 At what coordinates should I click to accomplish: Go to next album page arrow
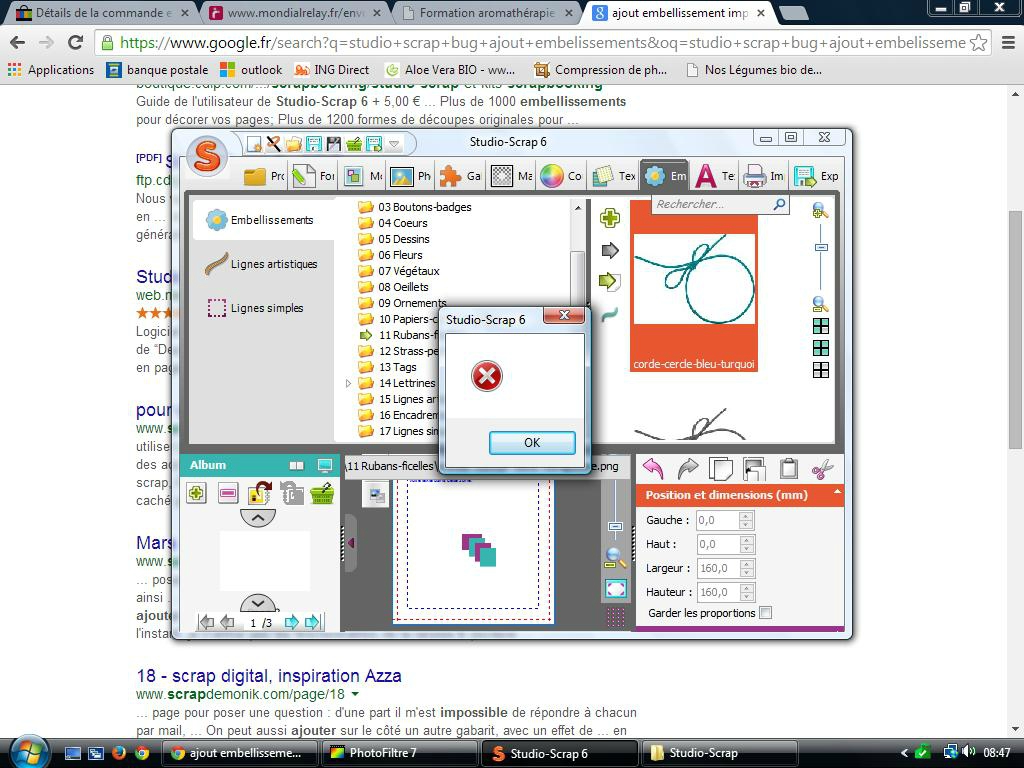[x=292, y=622]
